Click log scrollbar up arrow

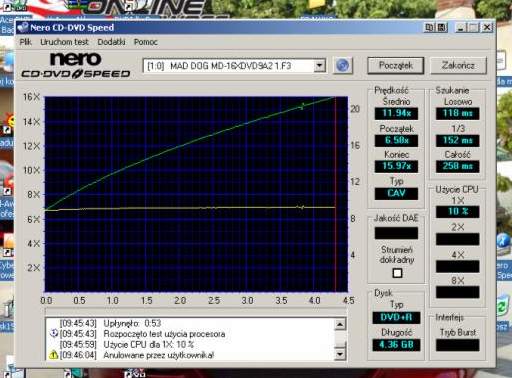click(340, 324)
